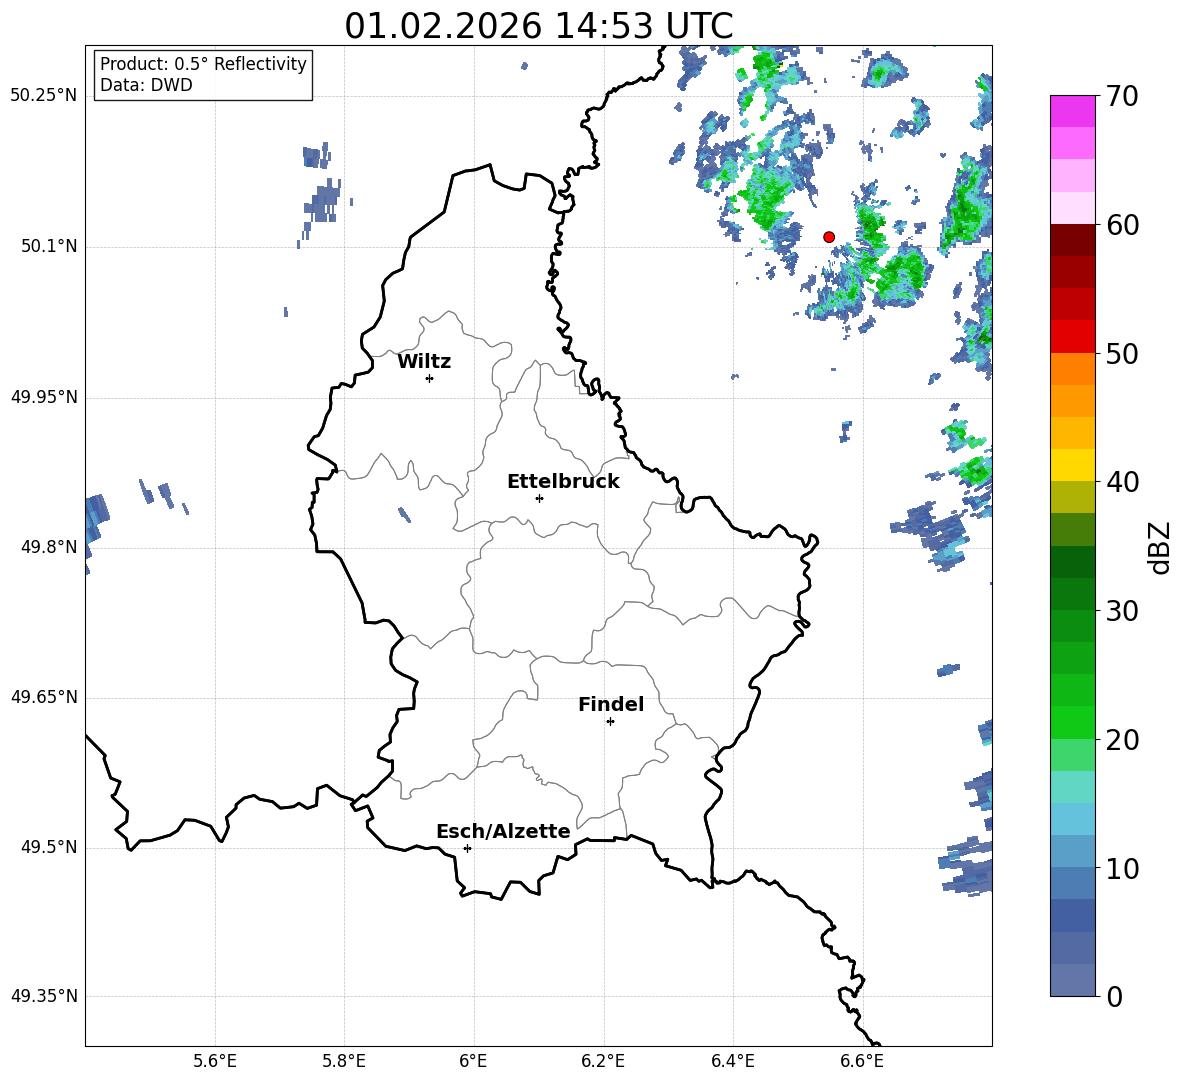Viewport: 1184px width, 1081px height.
Task: Click the 50.1°N latitude label
Action: click(49, 246)
